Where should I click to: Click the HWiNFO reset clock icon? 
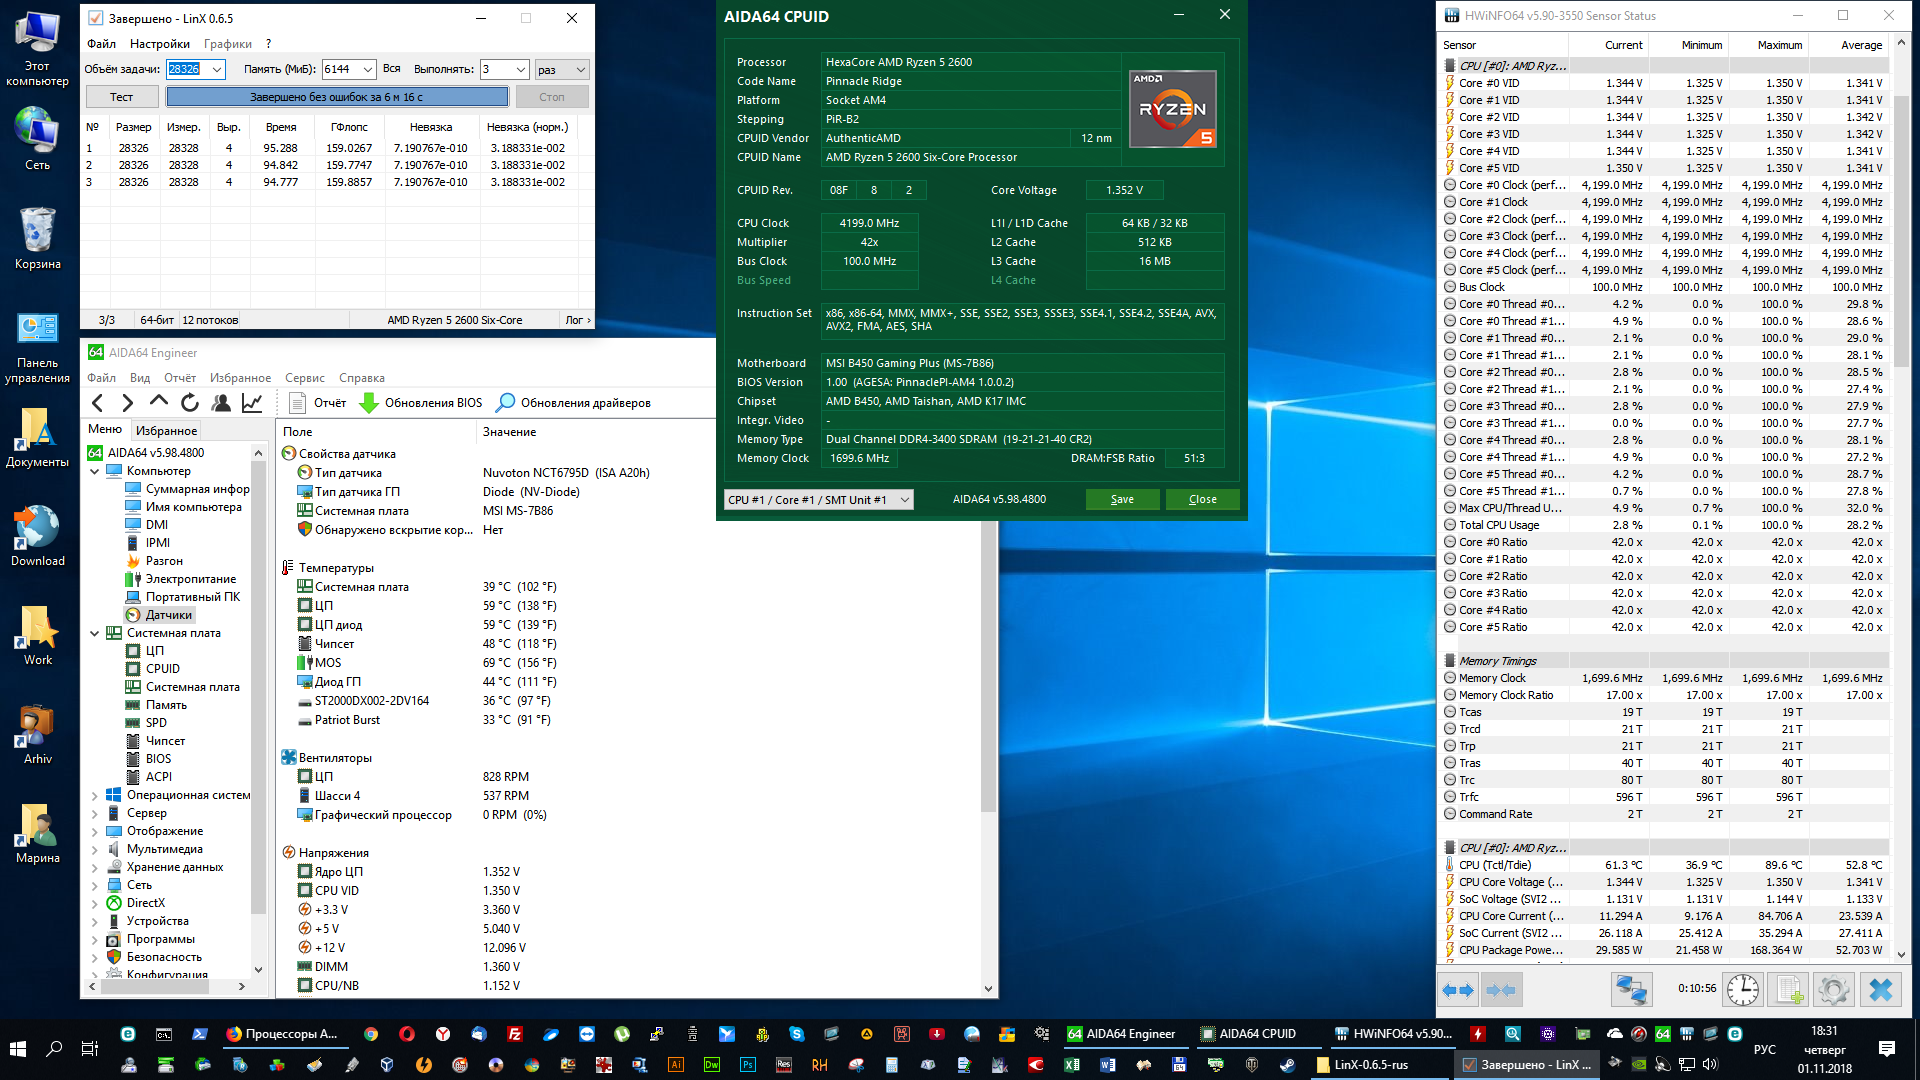tap(1743, 990)
